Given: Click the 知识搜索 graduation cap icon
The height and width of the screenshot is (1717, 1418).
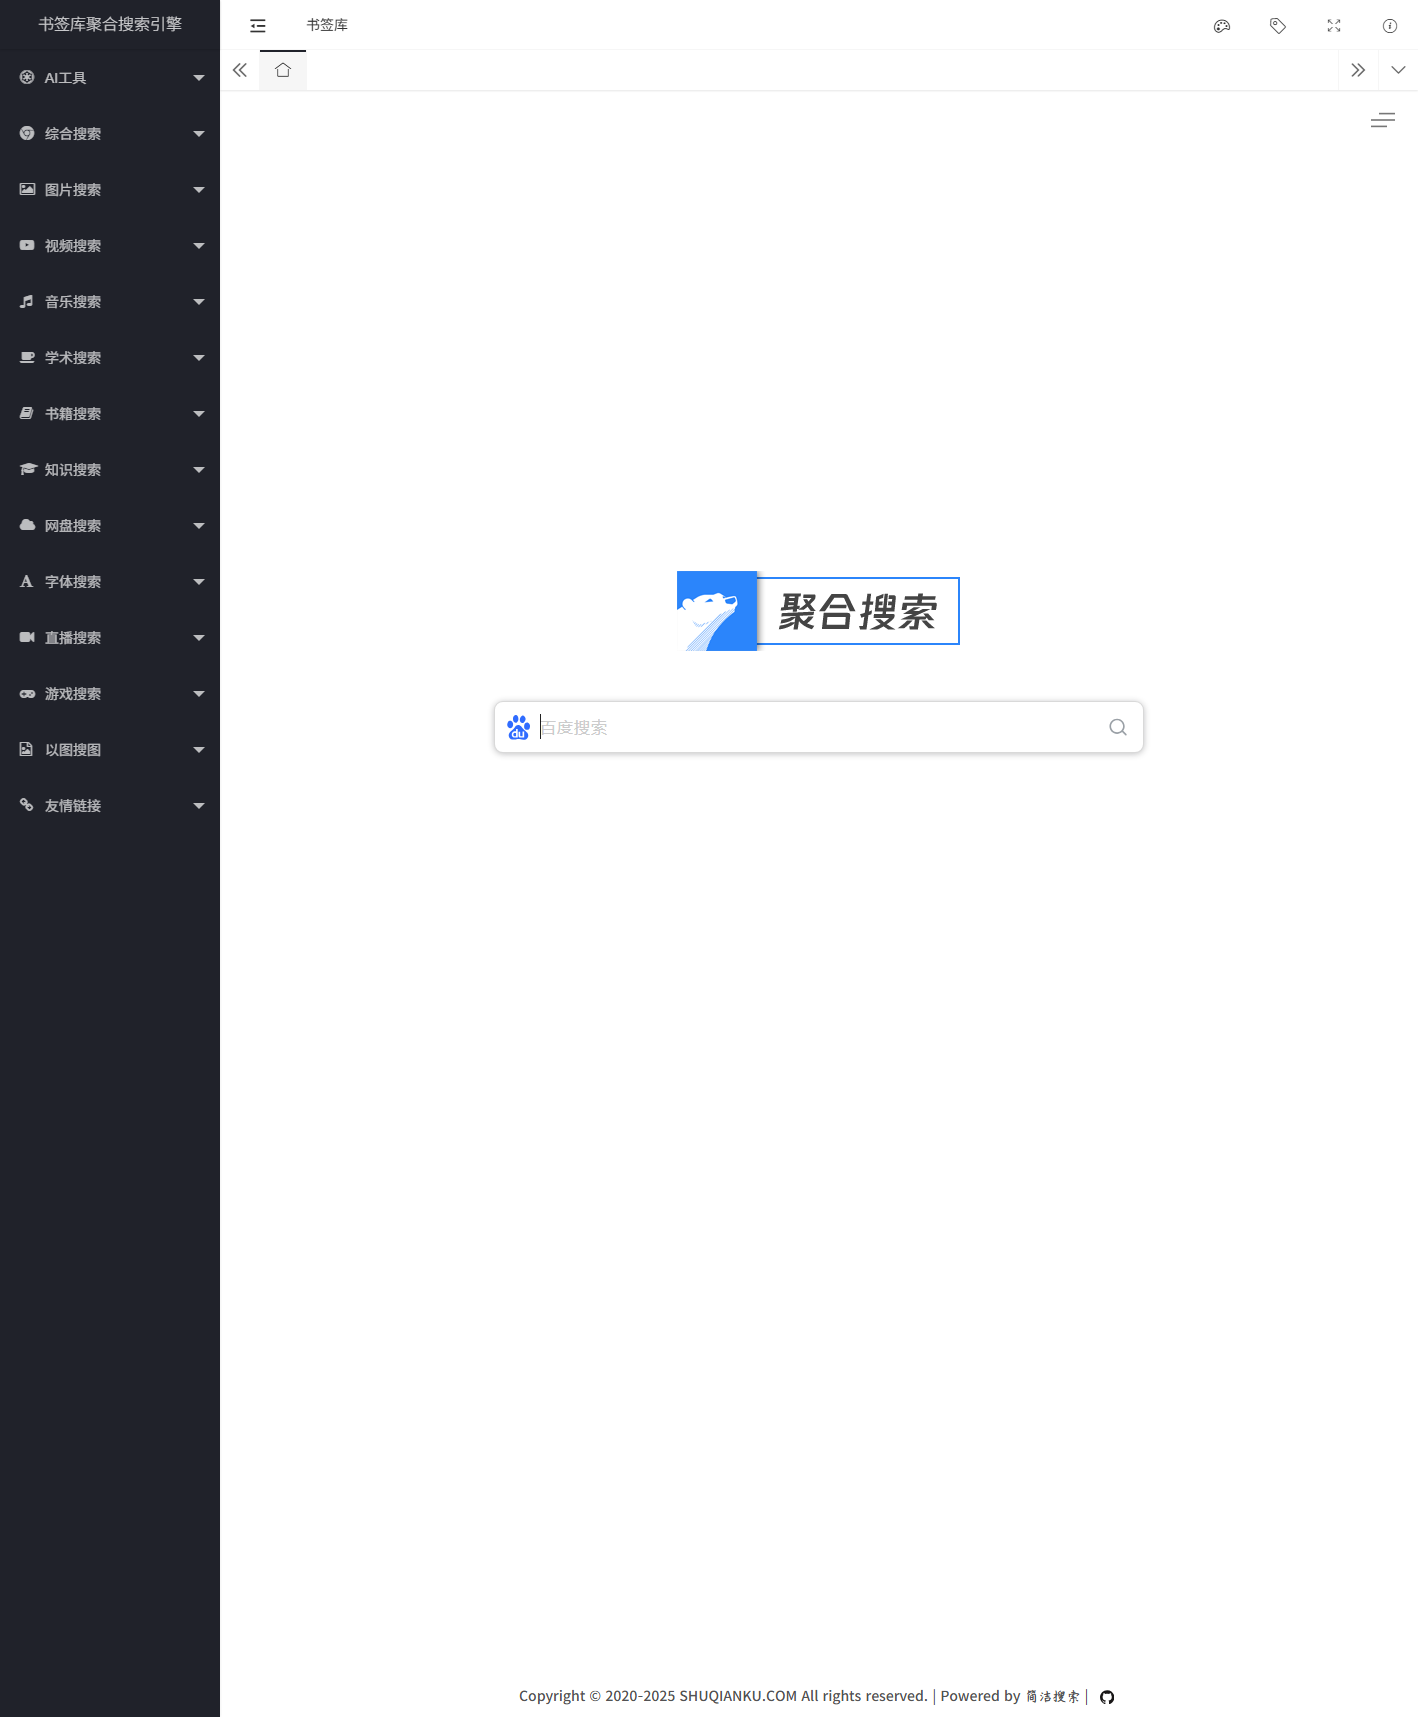Looking at the screenshot, I should click(x=27, y=469).
